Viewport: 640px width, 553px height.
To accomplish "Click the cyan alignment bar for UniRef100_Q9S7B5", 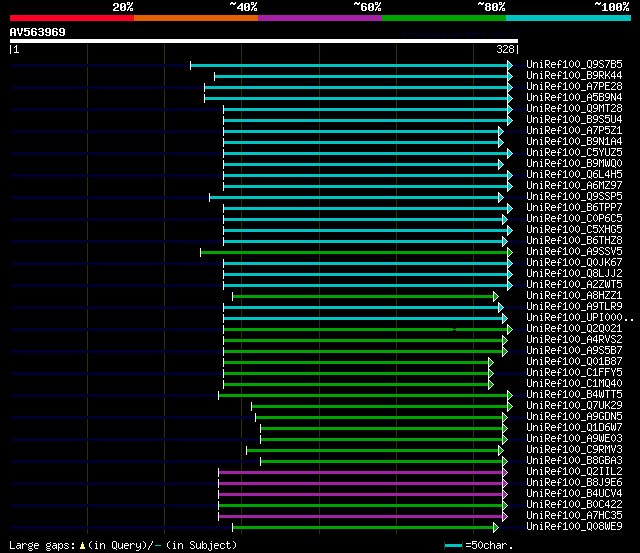I will click(349, 65).
